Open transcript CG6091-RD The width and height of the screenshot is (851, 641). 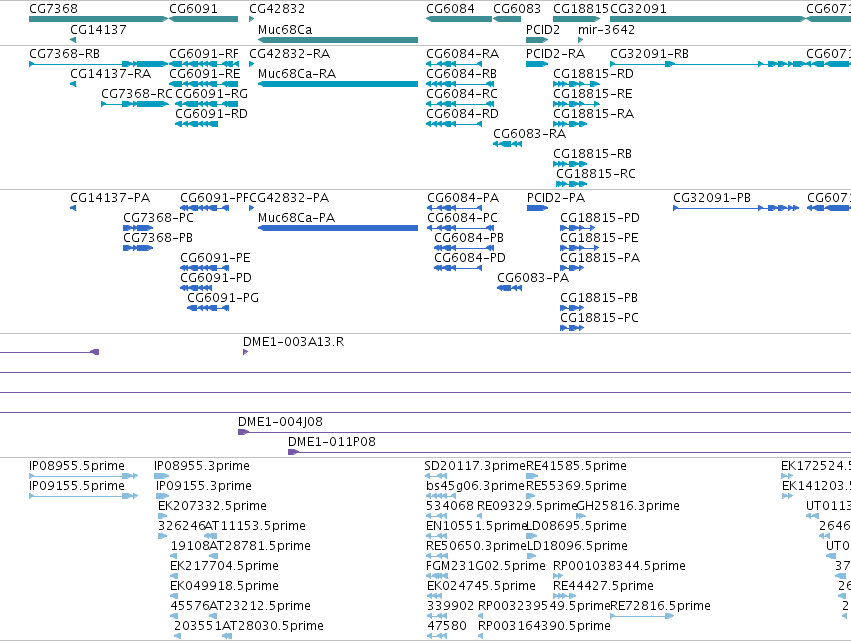(x=211, y=114)
